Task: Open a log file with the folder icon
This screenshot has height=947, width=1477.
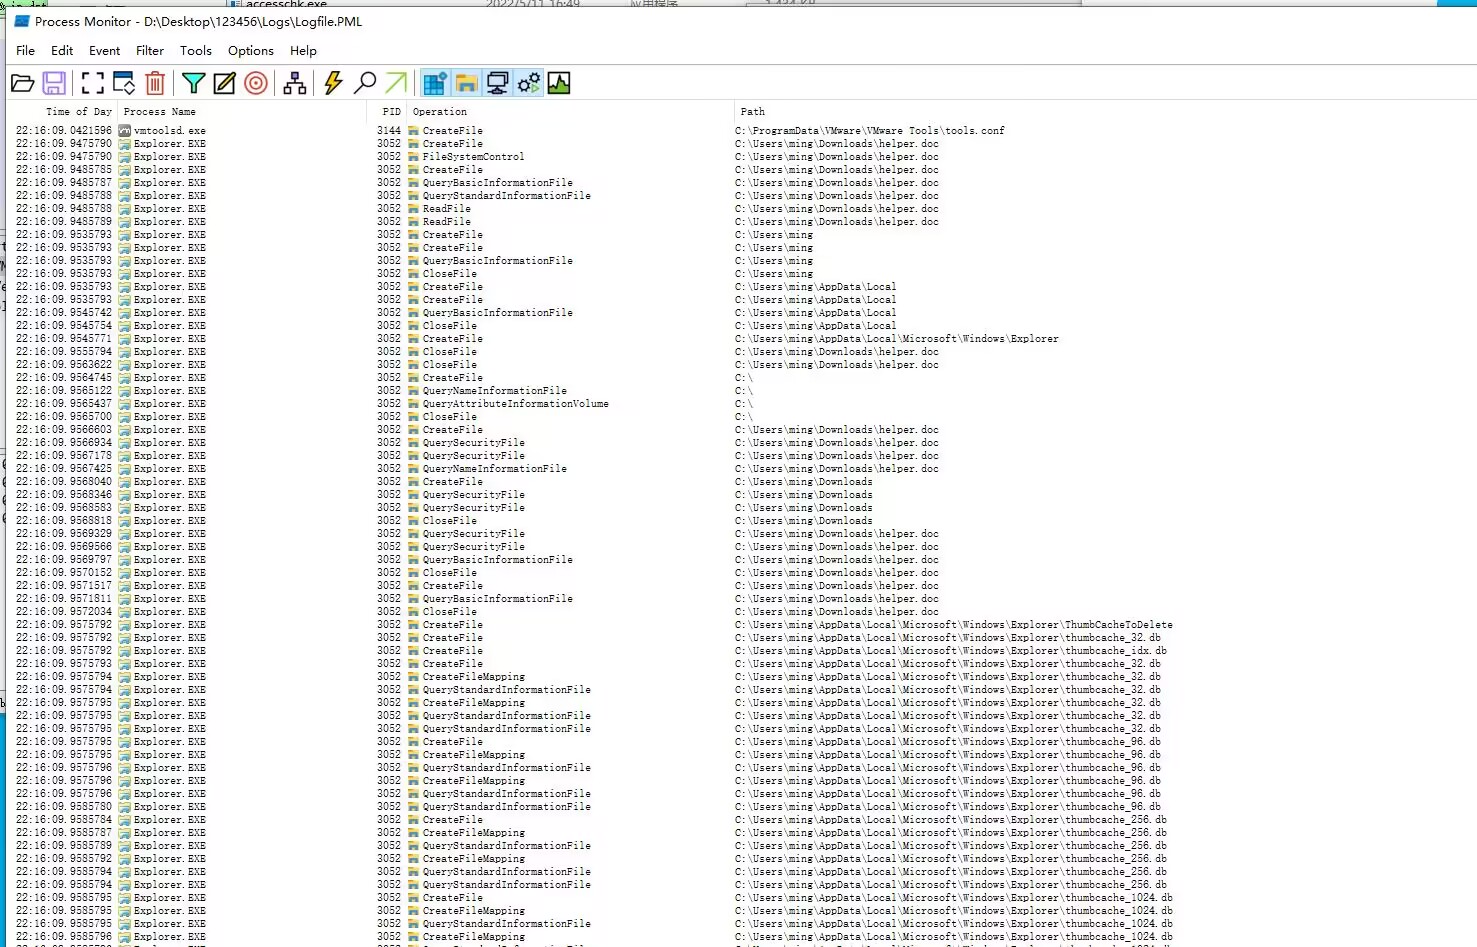Action: coord(22,83)
